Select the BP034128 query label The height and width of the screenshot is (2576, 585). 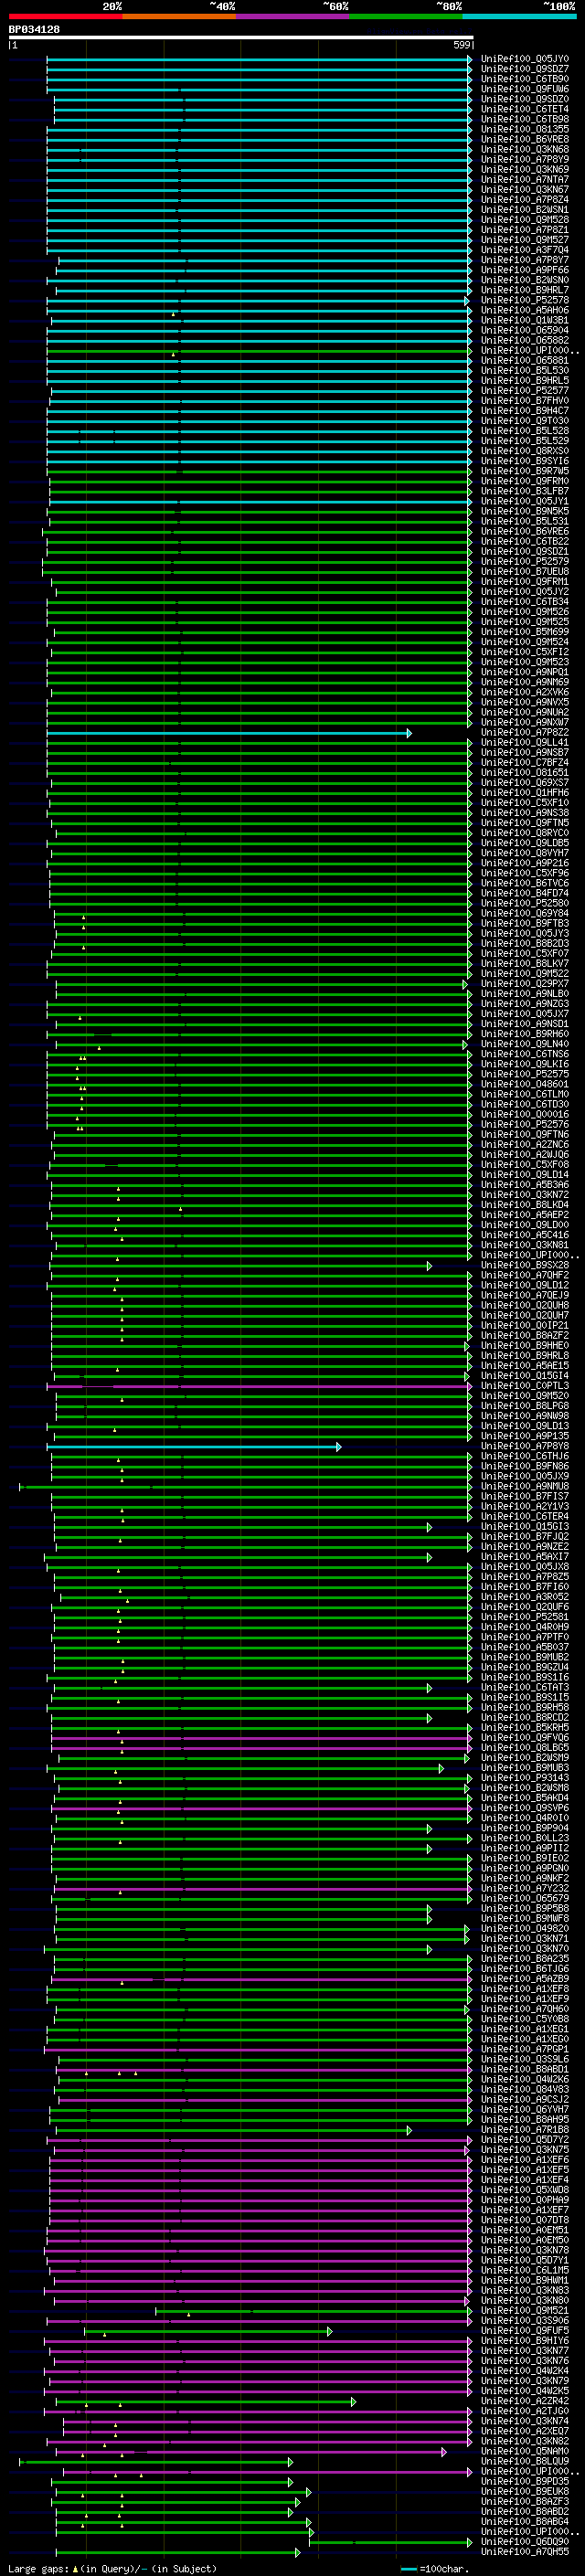click(x=34, y=29)
